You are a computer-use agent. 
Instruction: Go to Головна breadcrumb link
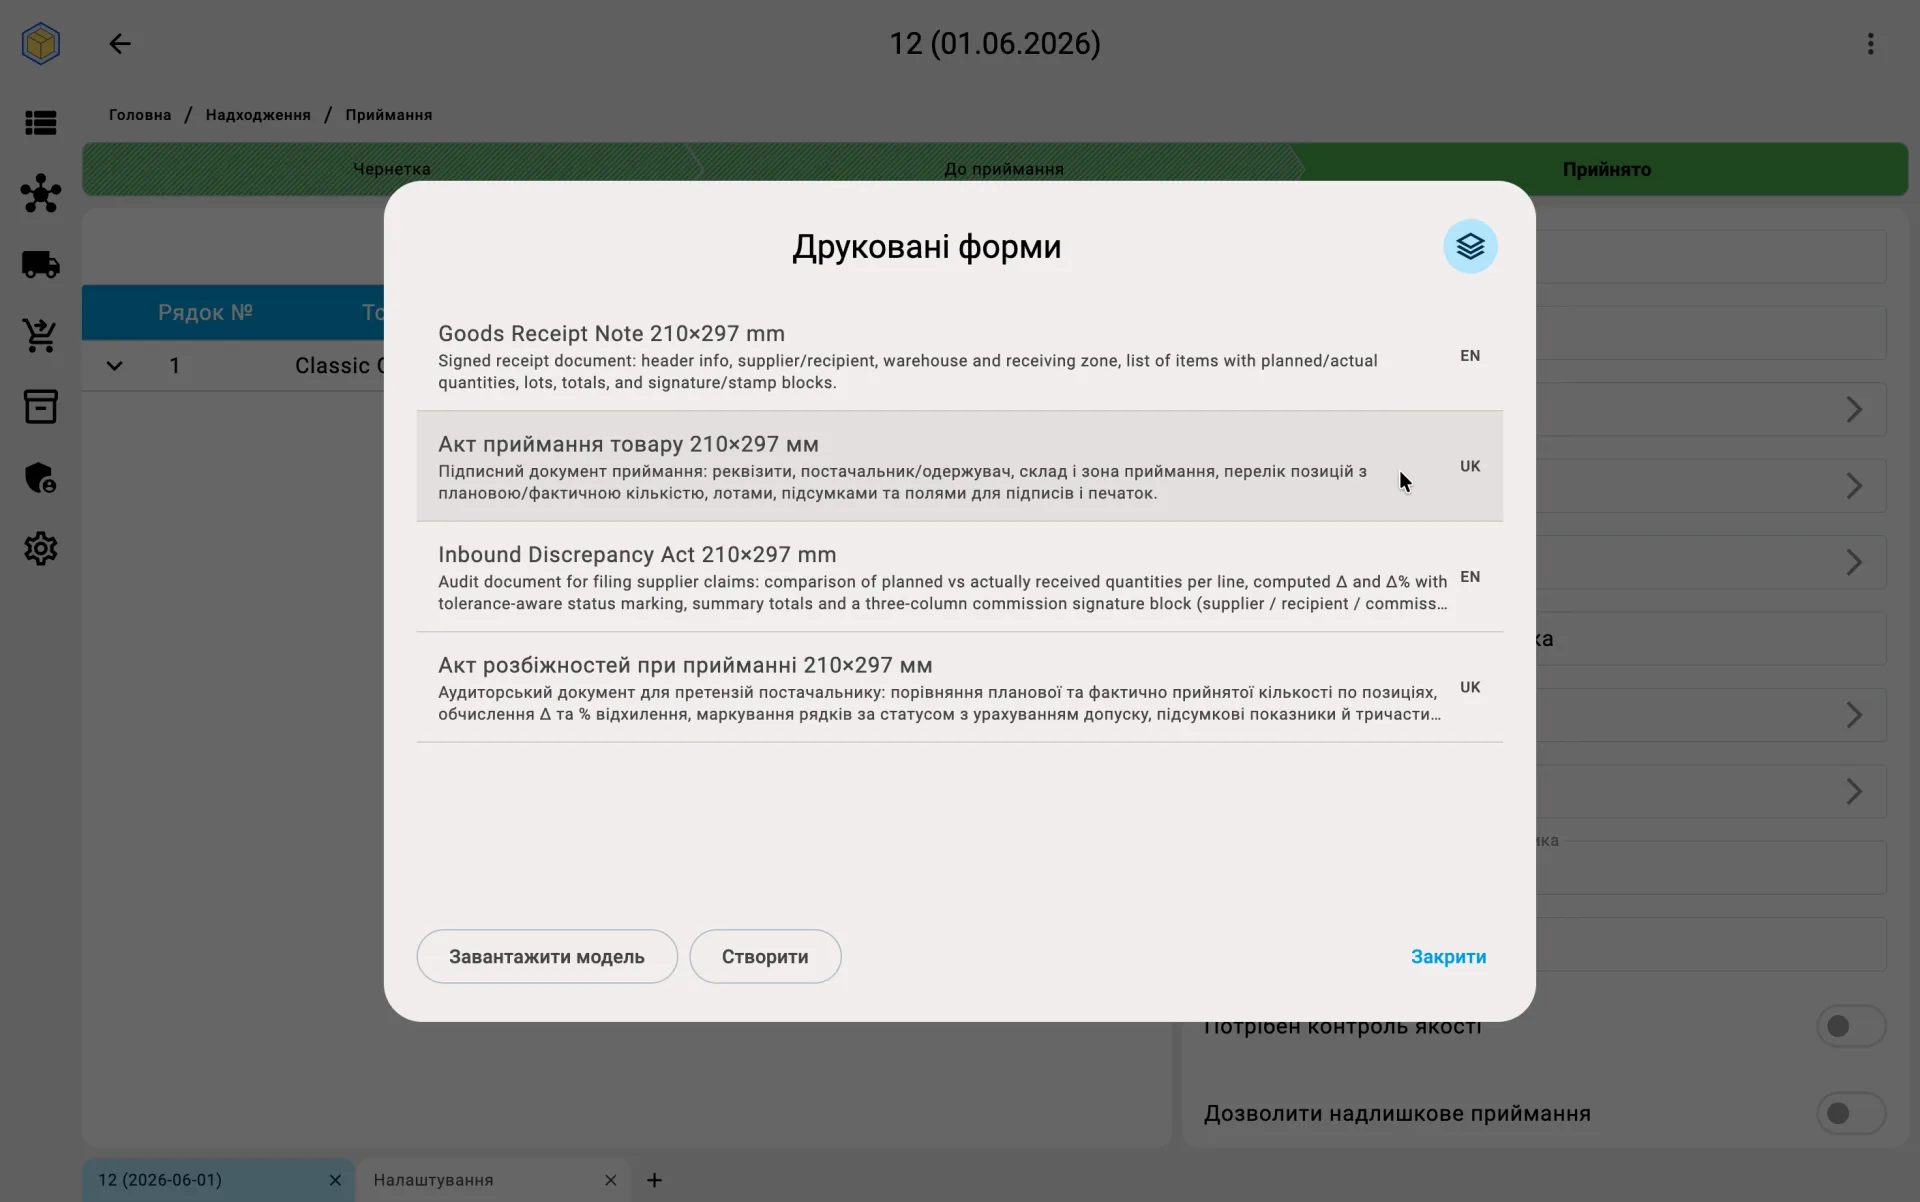pos(140,115)
